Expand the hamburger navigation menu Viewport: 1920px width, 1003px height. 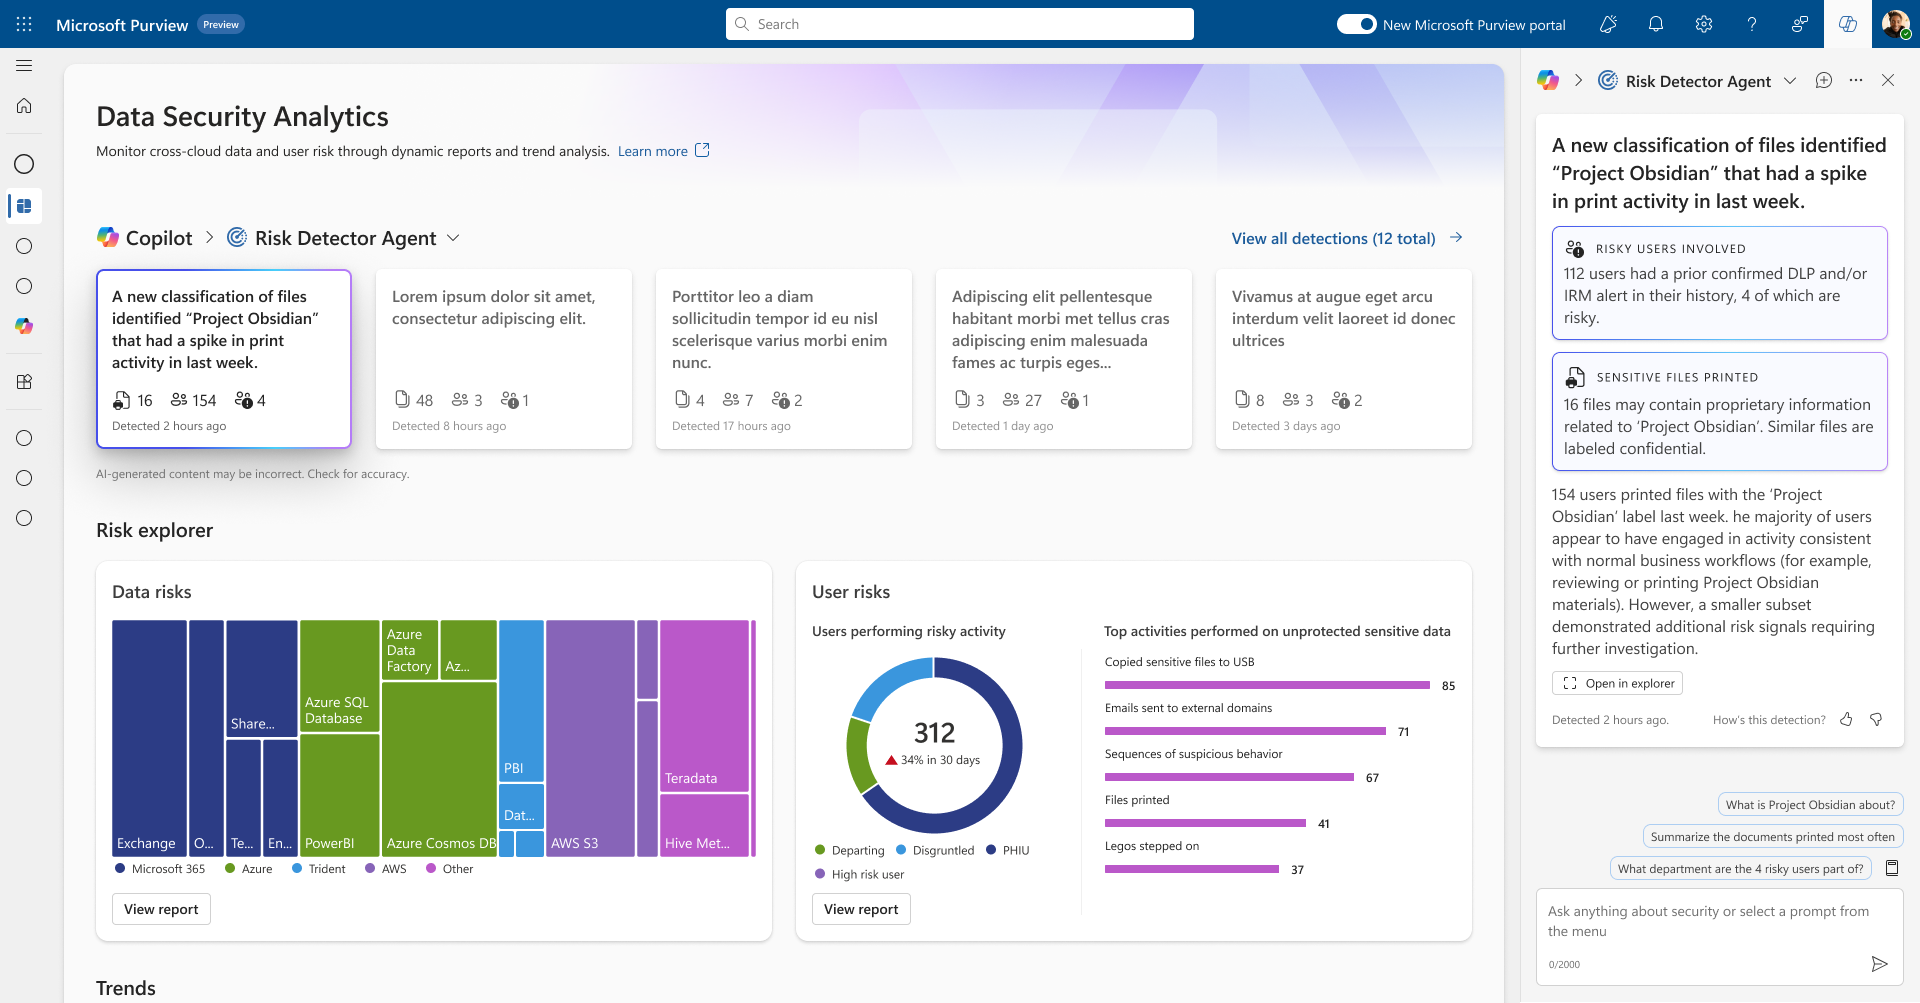pyautogui.click(x=24, y=66)
